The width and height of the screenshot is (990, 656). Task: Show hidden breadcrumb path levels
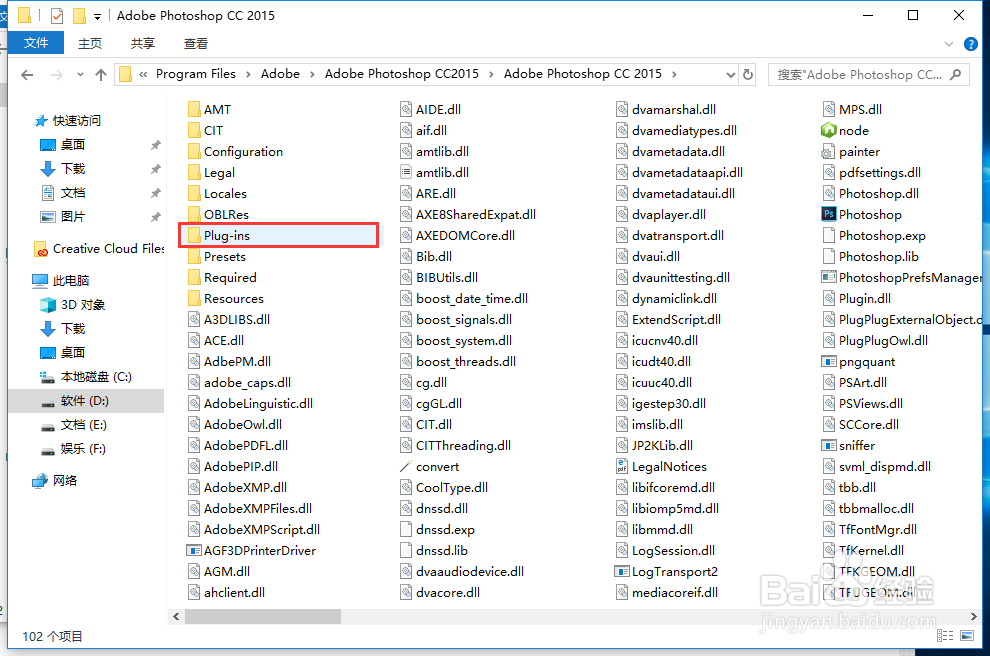click(x=143, y=75)
